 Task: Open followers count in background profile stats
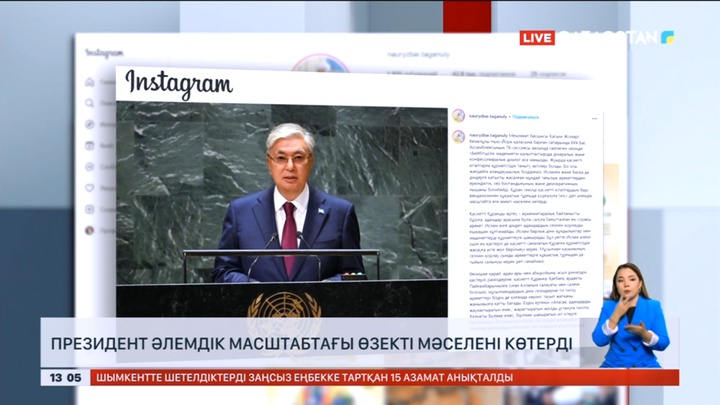(x=484, y=73)
